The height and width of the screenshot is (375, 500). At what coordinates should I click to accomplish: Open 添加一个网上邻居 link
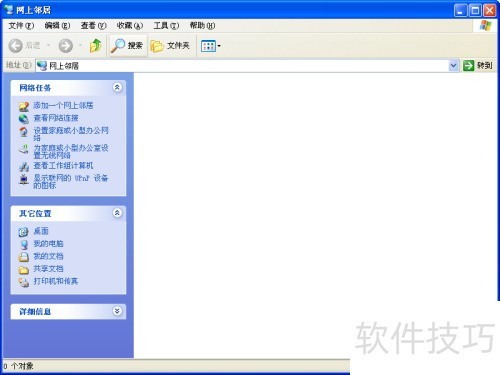tap(63, 106)
